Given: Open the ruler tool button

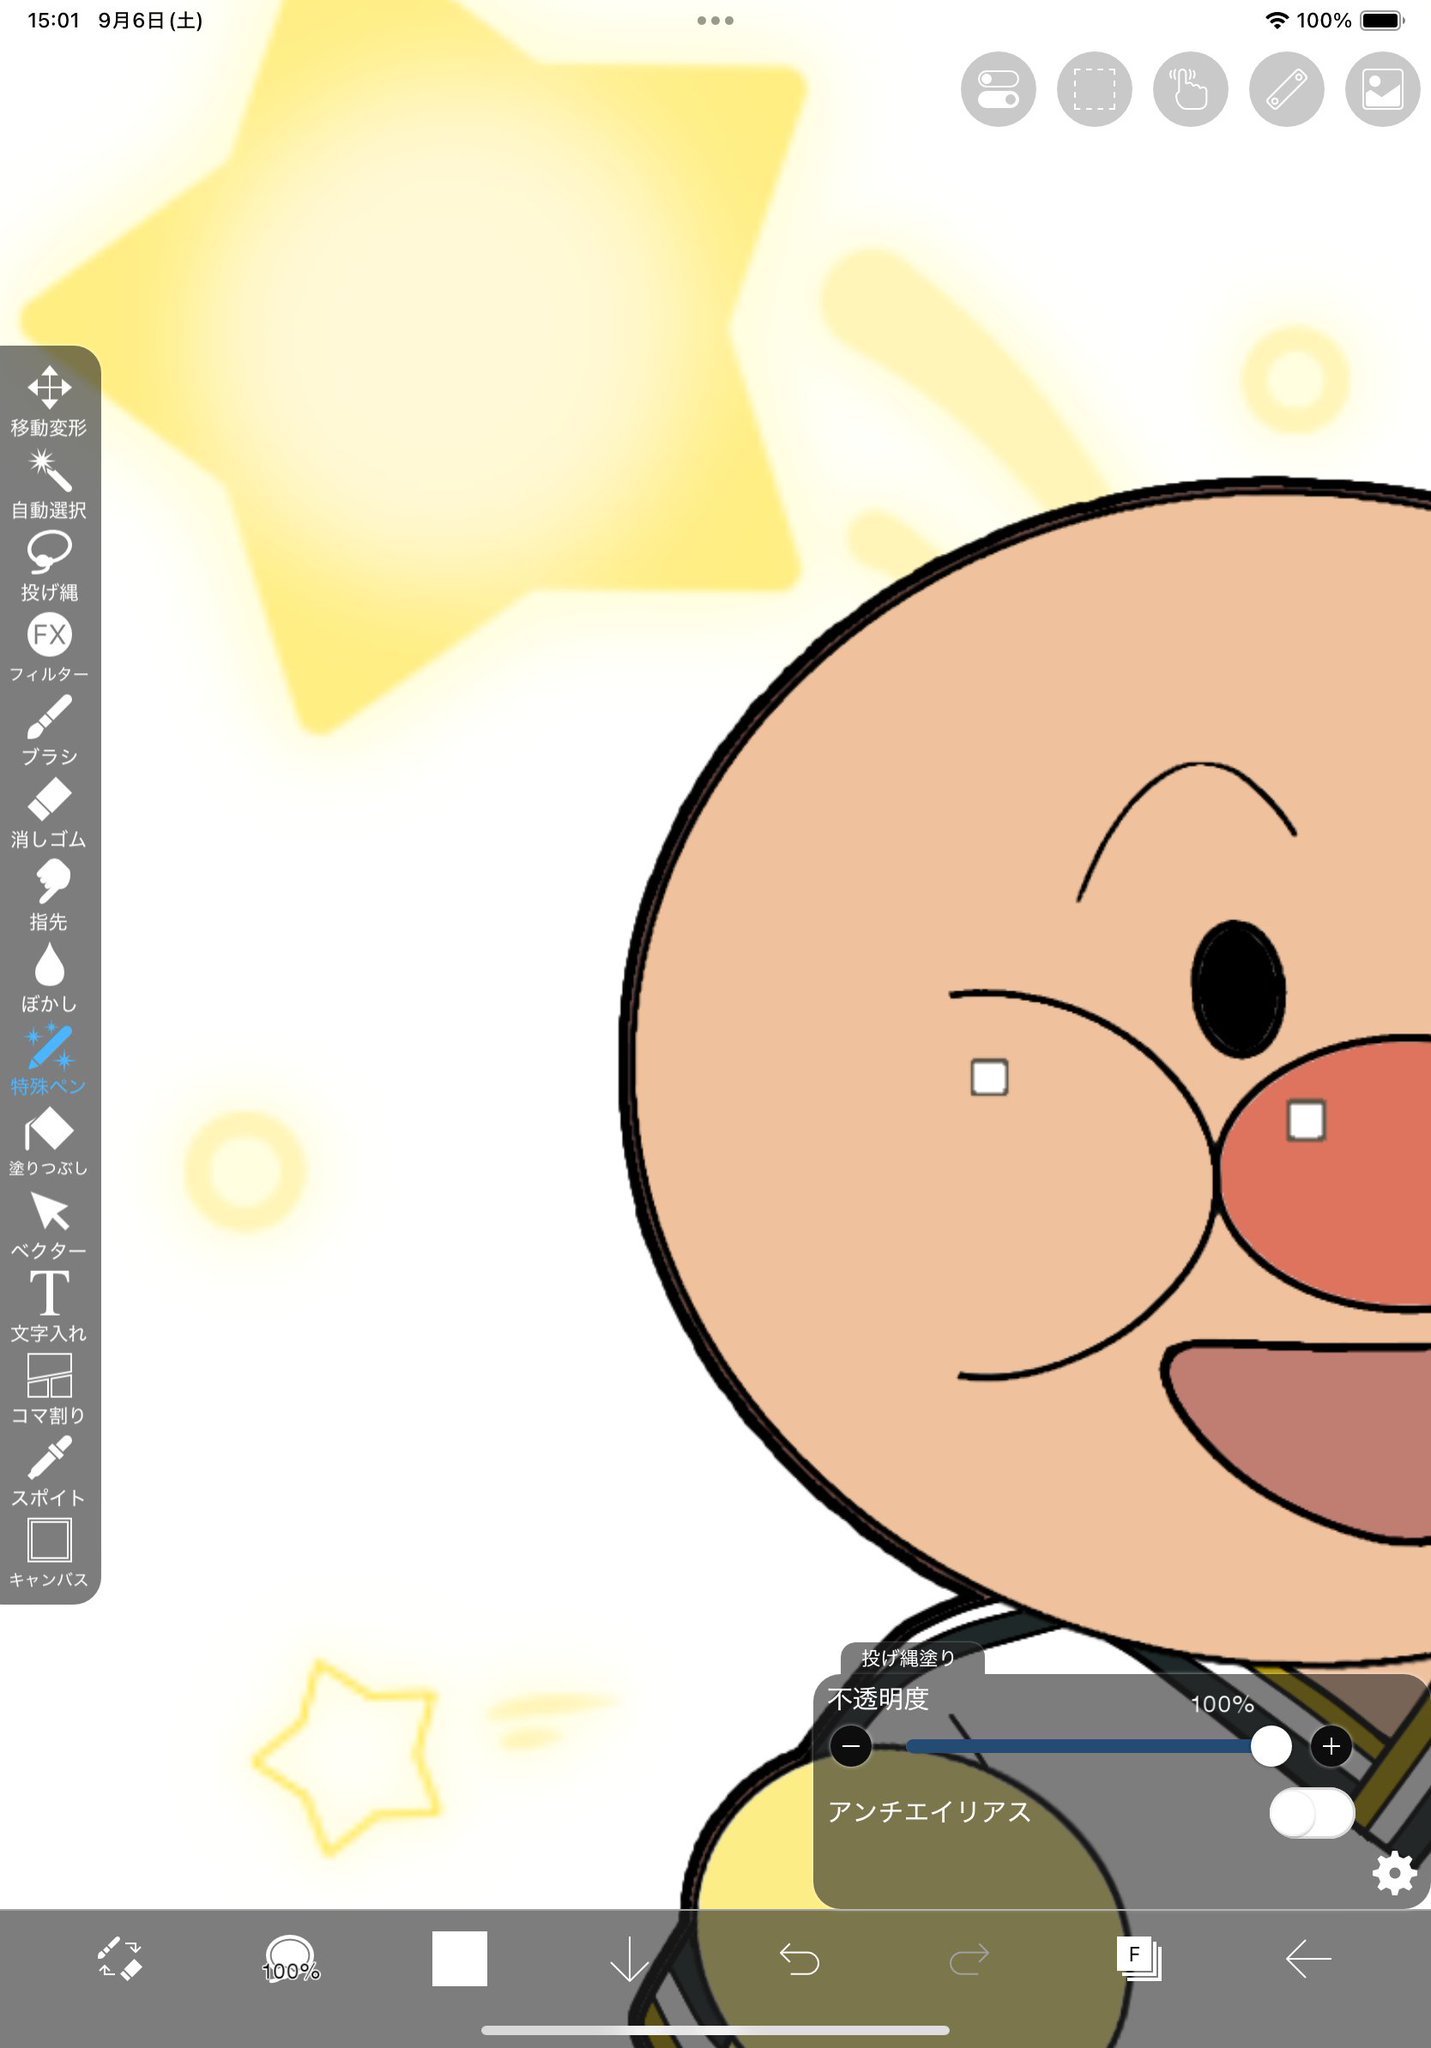Looking at the screenshot, I should click(1287, 89).
